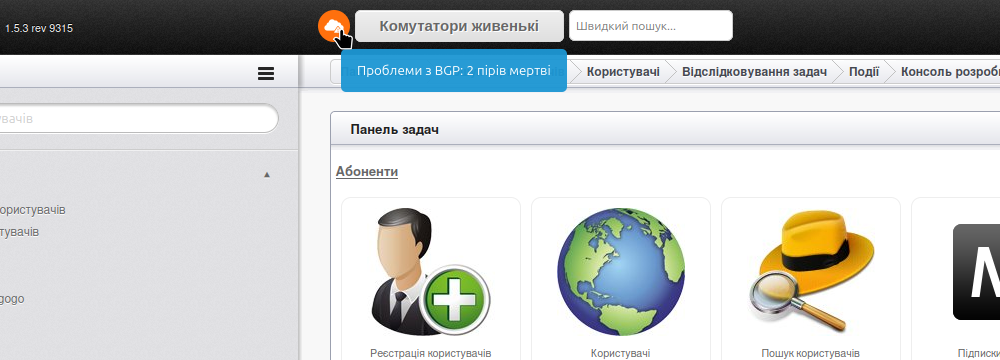Open Відслідковування задач tab
Viewport: 1000px width, 360px height.
pos(754,71)
